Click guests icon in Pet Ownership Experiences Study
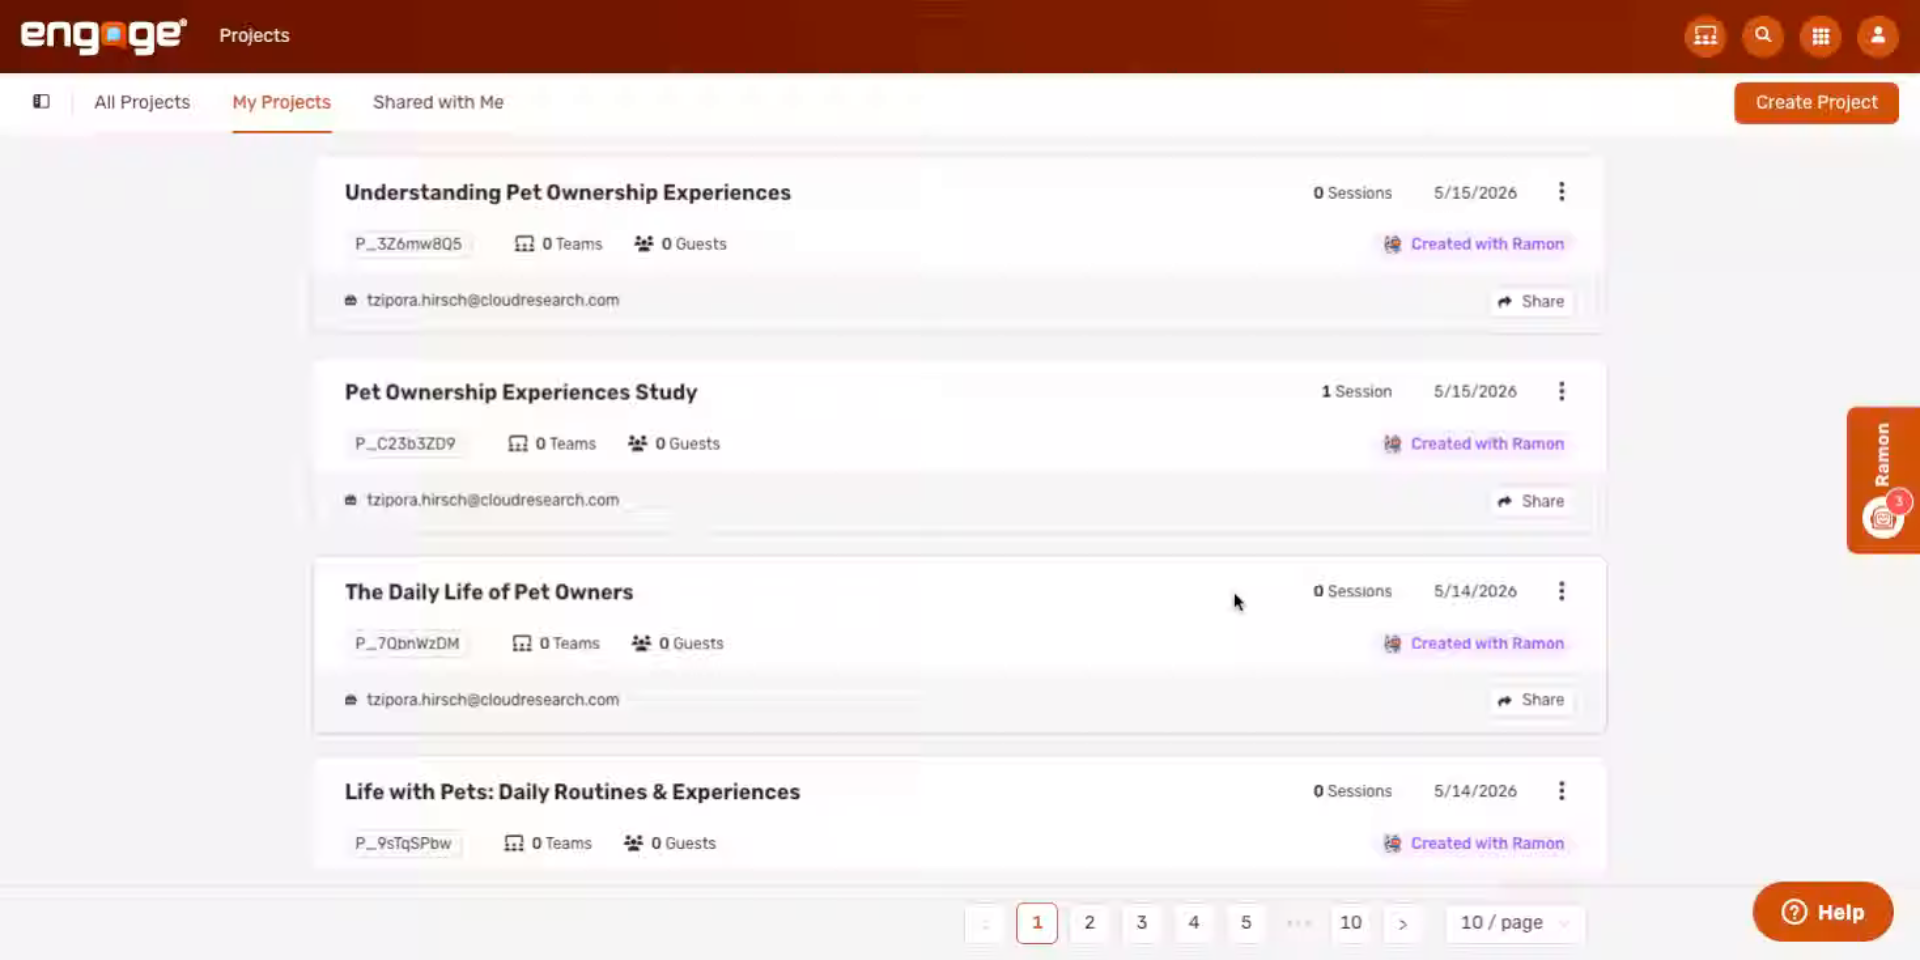Image resolution: width=1920 pixels, height=960 pixels. [x=637, y=444]
